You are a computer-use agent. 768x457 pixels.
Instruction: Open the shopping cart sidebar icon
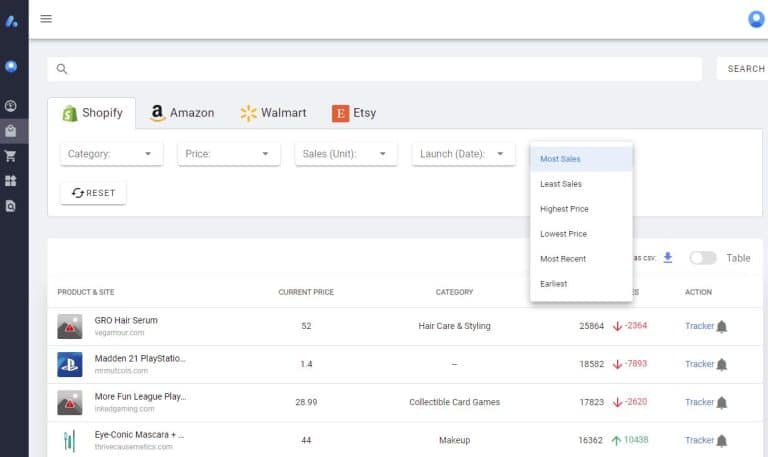[x=11, y=156]
